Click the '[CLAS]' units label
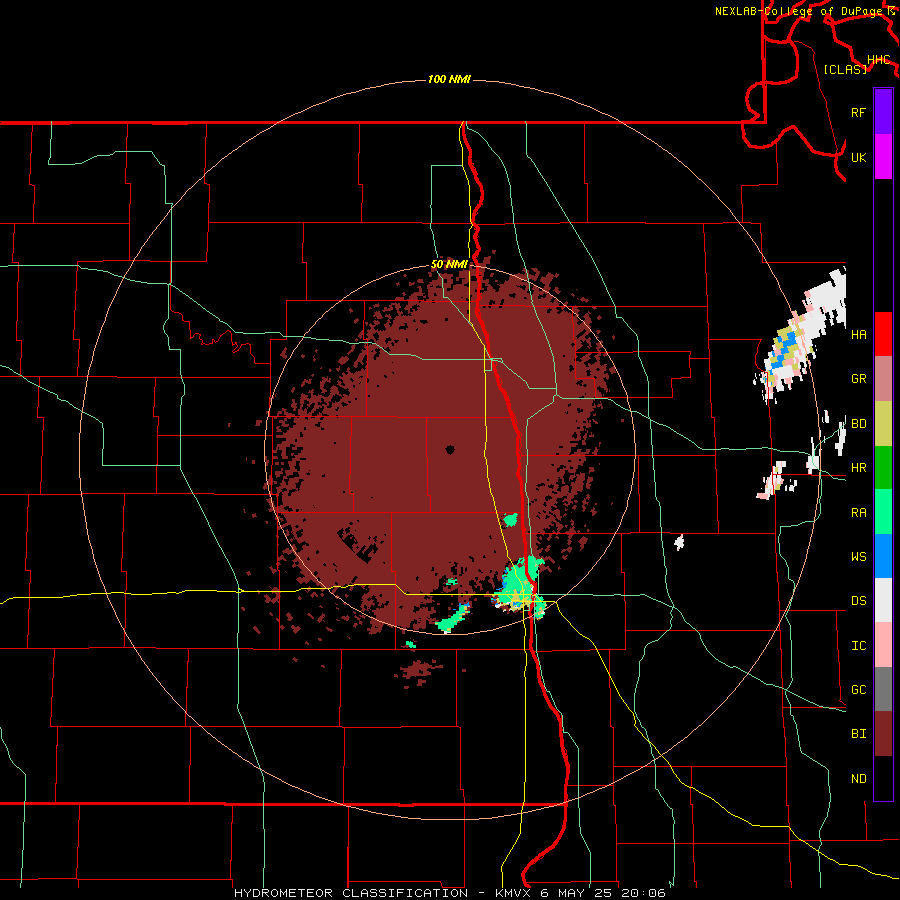 pyautogui.click(x=845, y=70)
